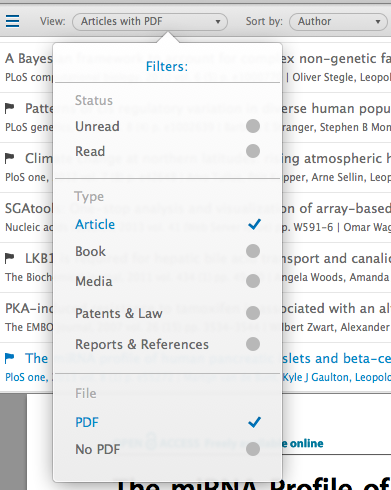391x490 pixels.
Task: Enable the Read status filter
Action: point(253,151)
